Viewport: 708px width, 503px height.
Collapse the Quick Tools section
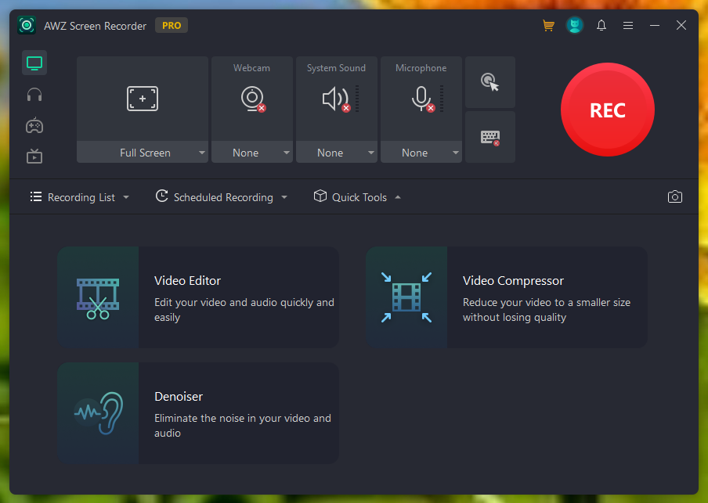click(x=357, y=197)
